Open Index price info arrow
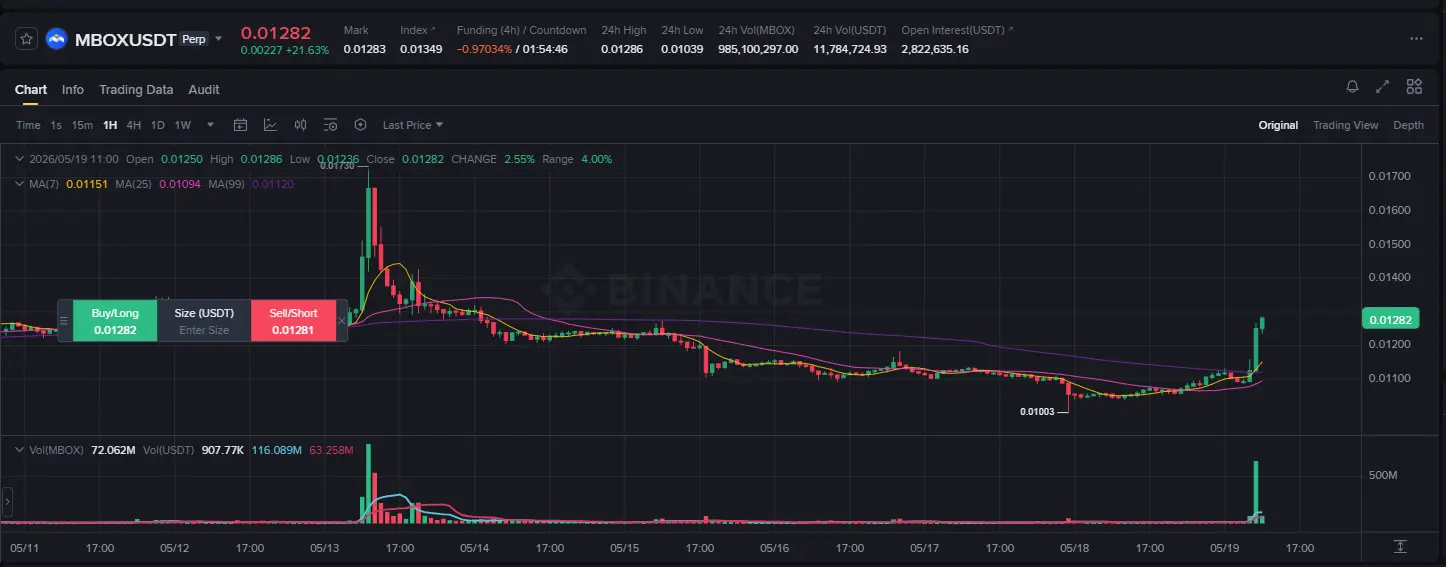 tap(432, 30)
